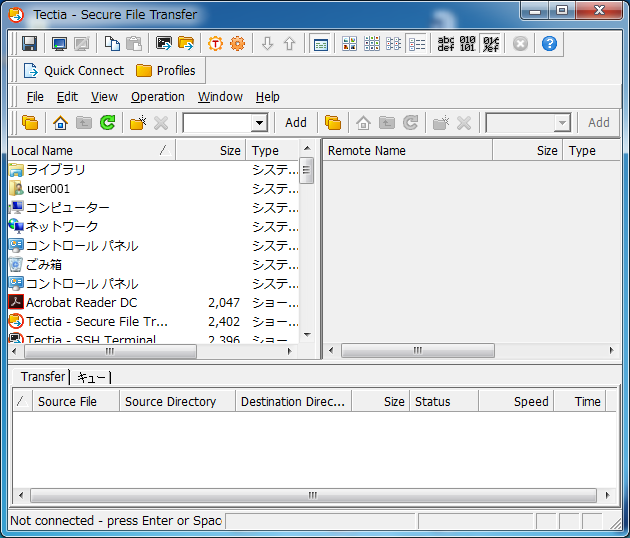Toggle the transfer view pane icon
This screenshot has width=630, height=538.
pyautogui.click(x=320, y=44)
